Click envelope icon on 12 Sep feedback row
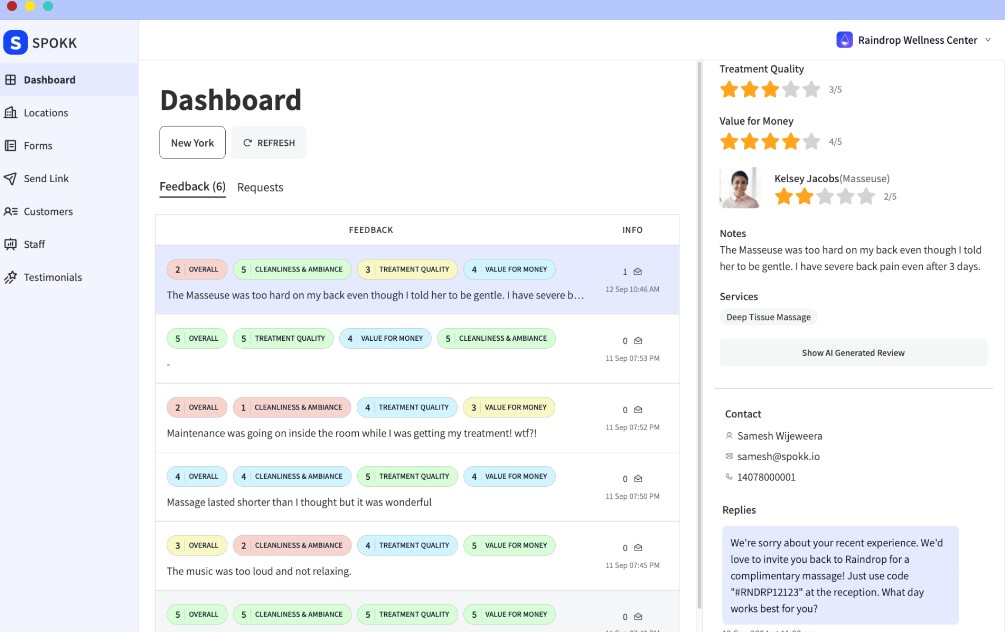1005x632 pixels. 638,272
